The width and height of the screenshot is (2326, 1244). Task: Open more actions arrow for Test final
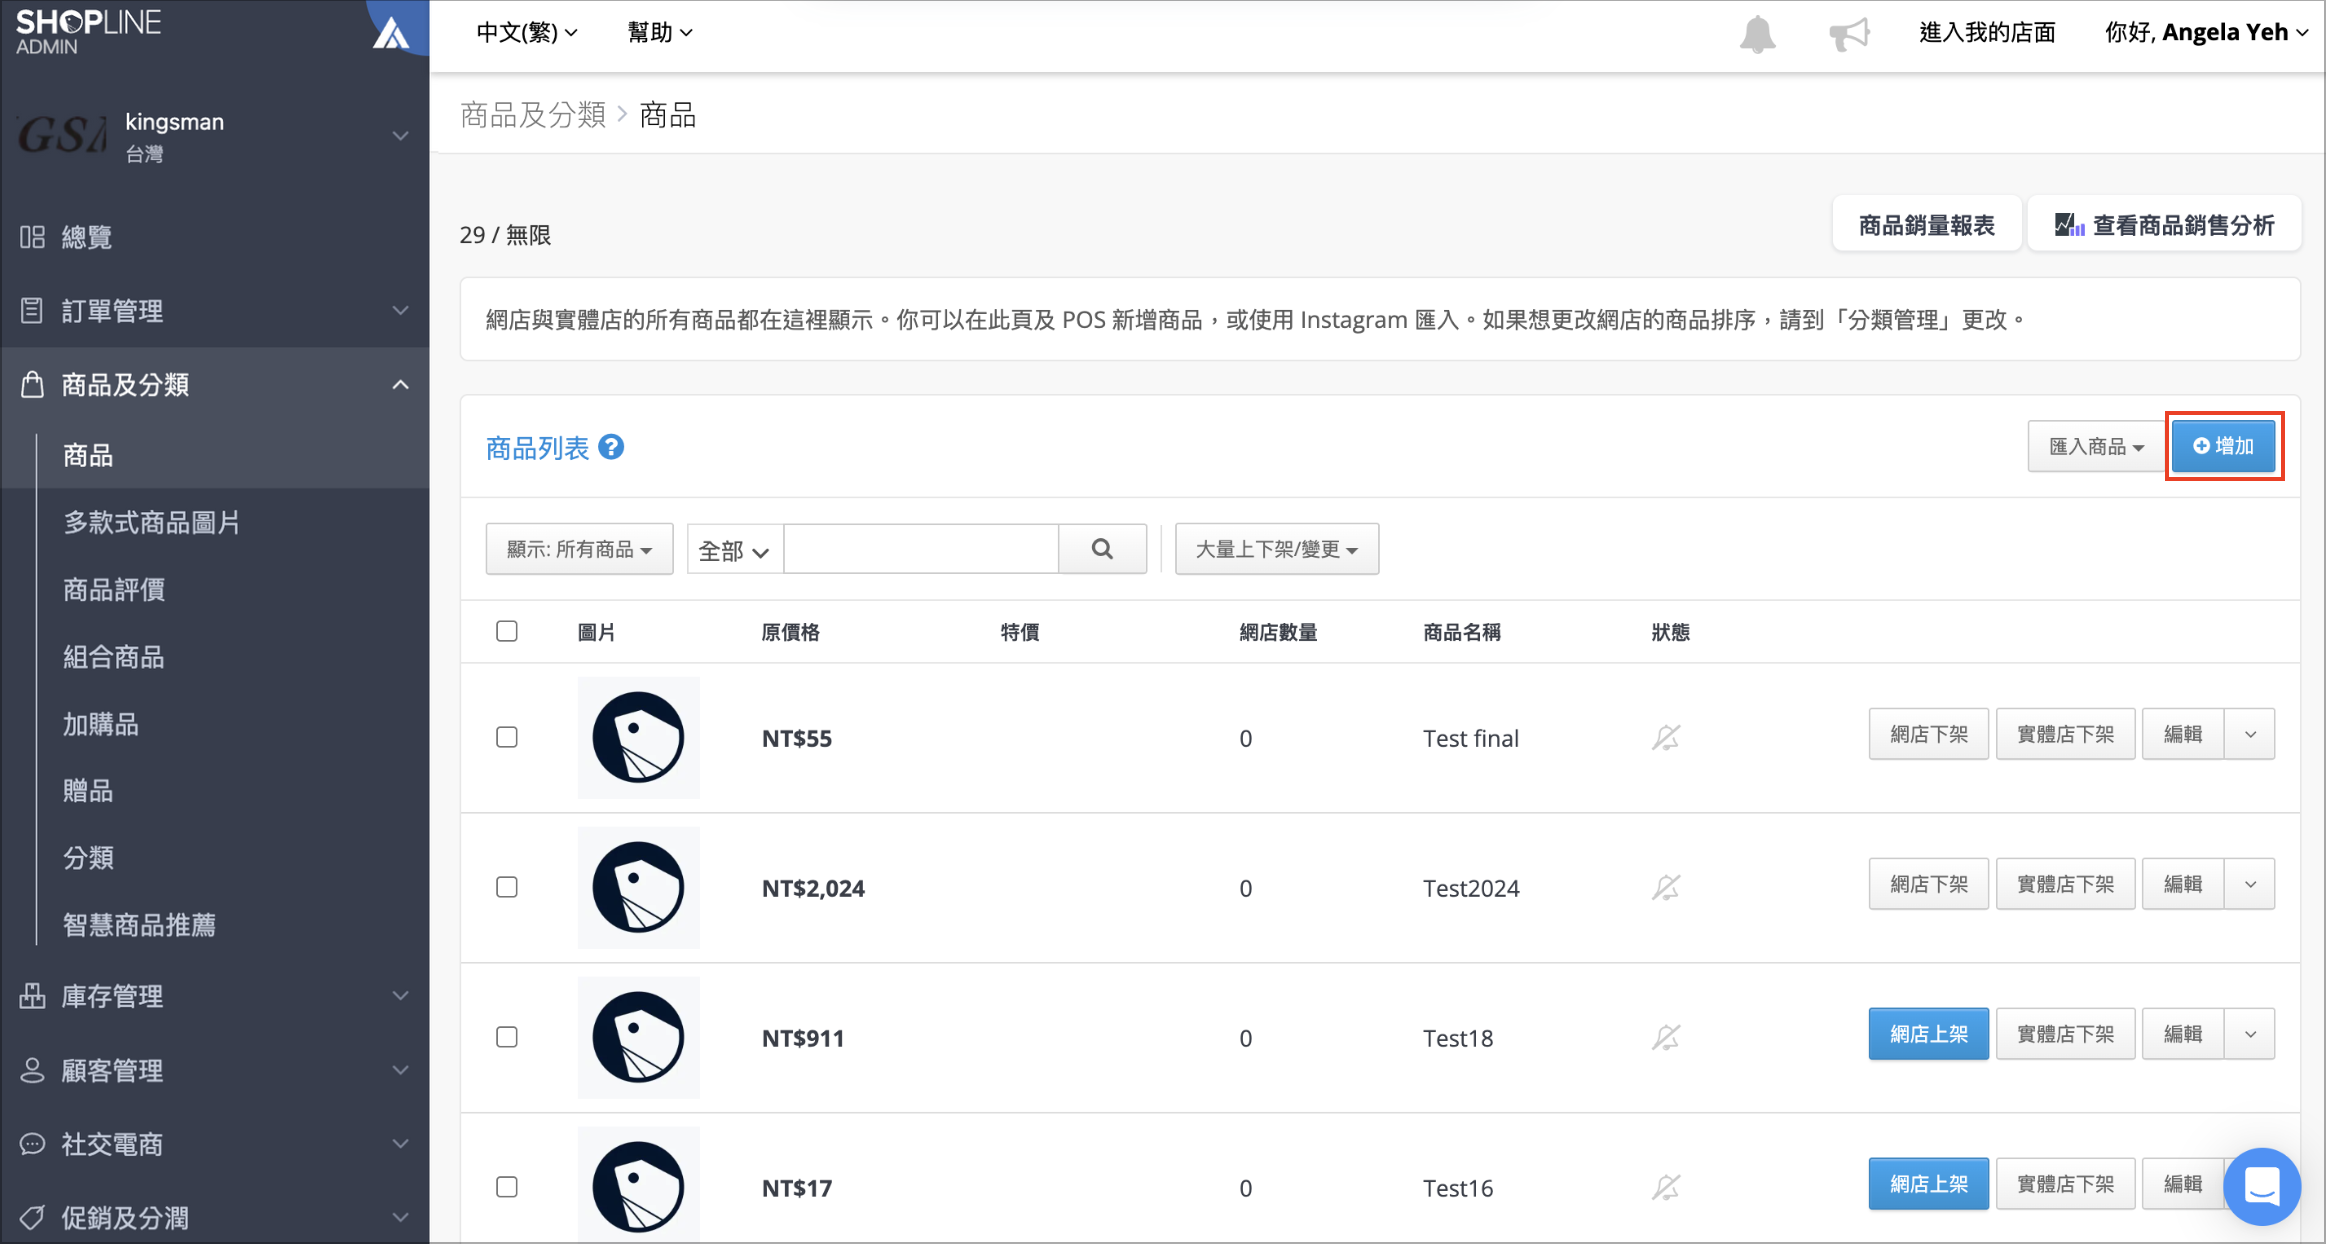[x=2250, y=734]
